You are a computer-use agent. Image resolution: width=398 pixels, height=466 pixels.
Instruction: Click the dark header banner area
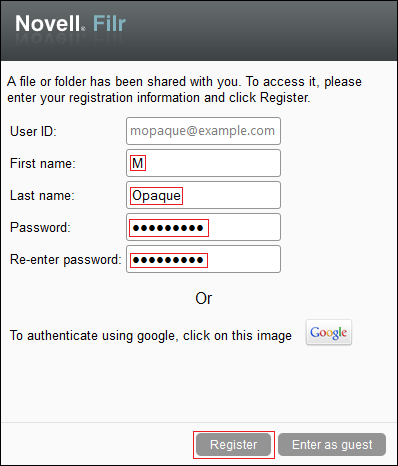[199, 31]
